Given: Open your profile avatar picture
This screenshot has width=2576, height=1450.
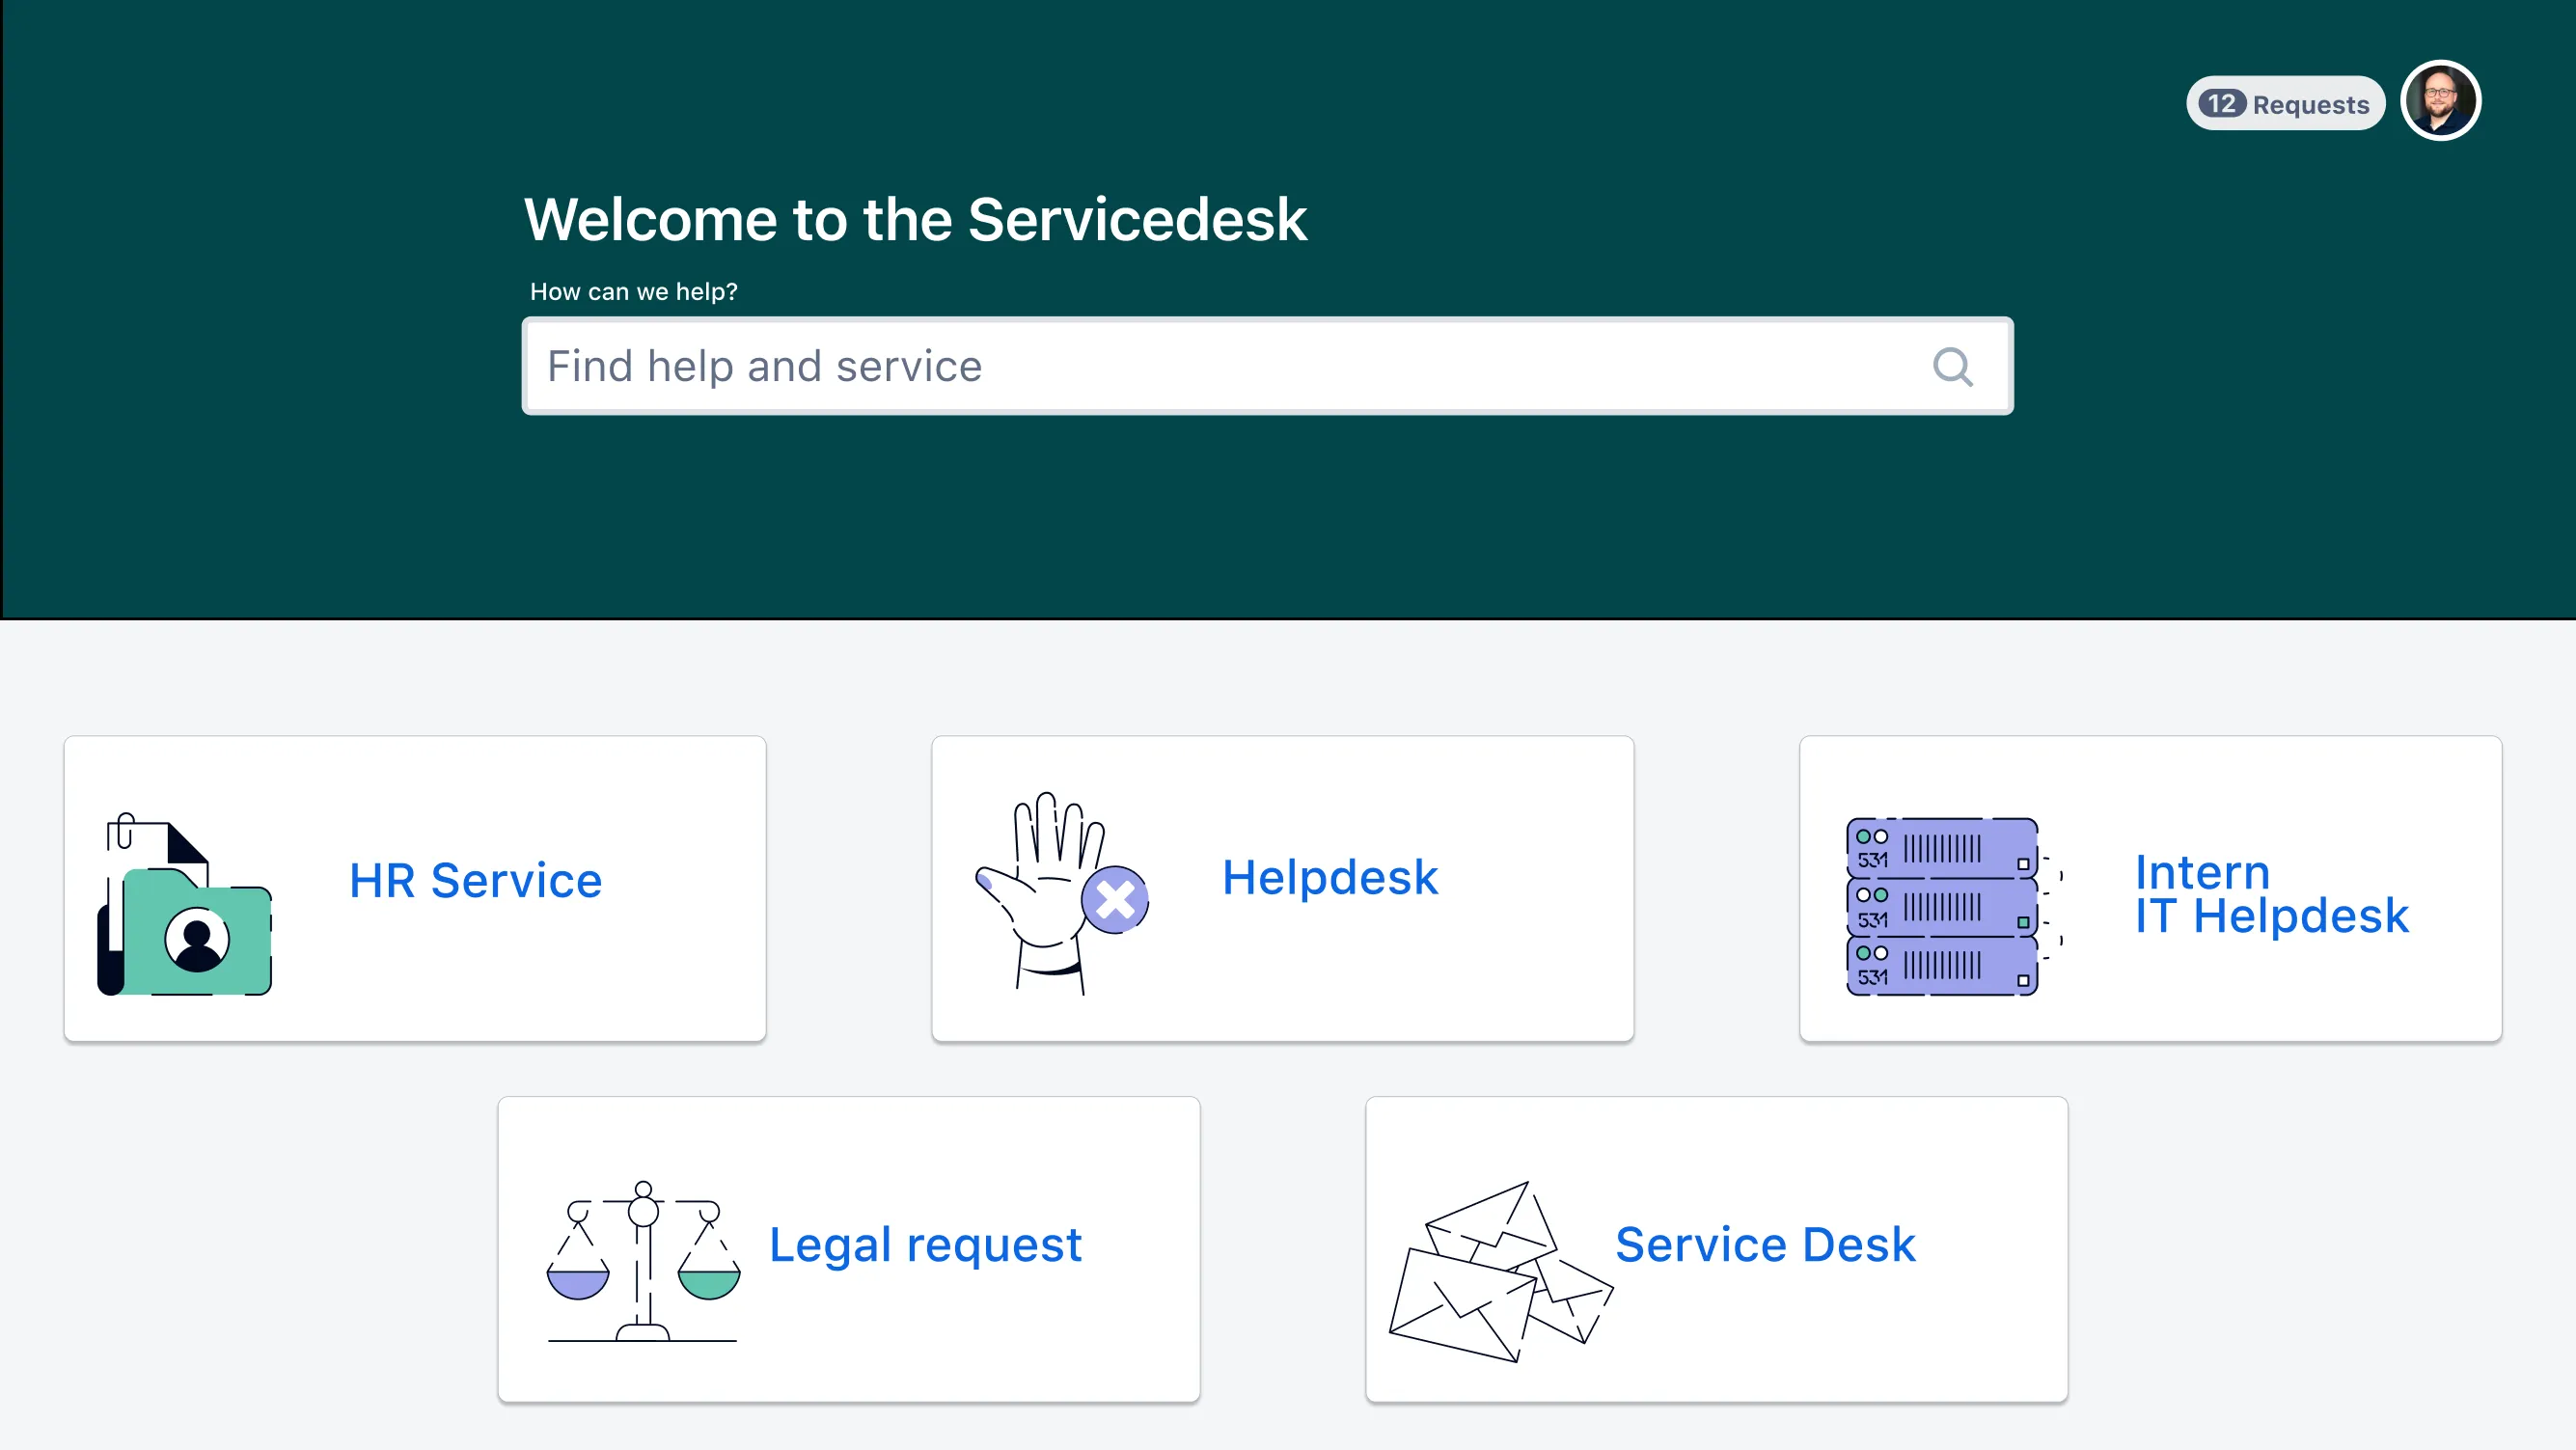Looking at the screenshot, I should (x=2441, y=100).
